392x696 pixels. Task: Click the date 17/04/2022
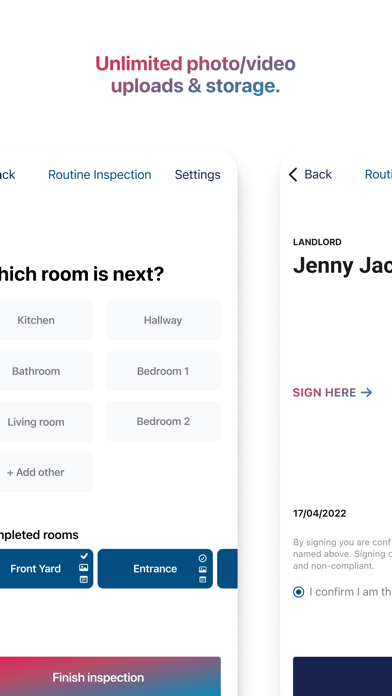(320, 514)
